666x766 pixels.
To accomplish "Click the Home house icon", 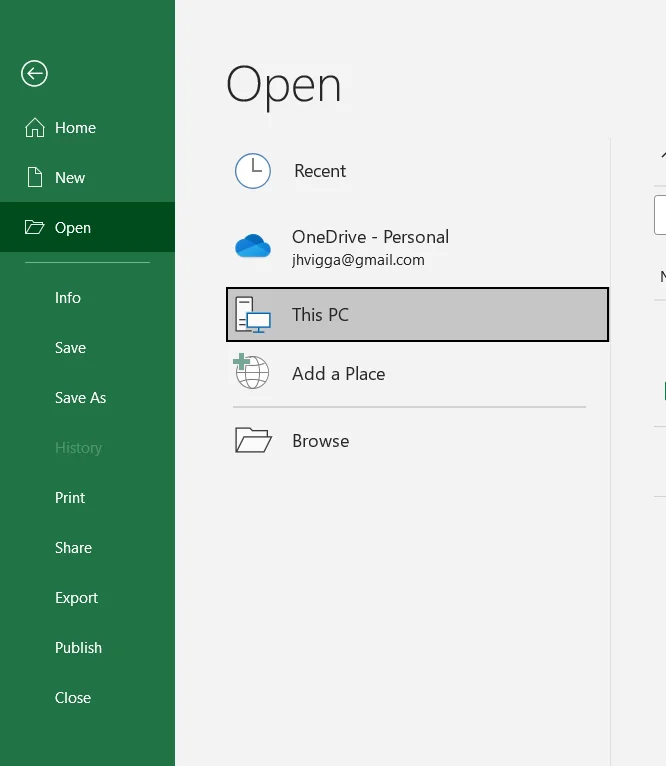I will [35, 128].
